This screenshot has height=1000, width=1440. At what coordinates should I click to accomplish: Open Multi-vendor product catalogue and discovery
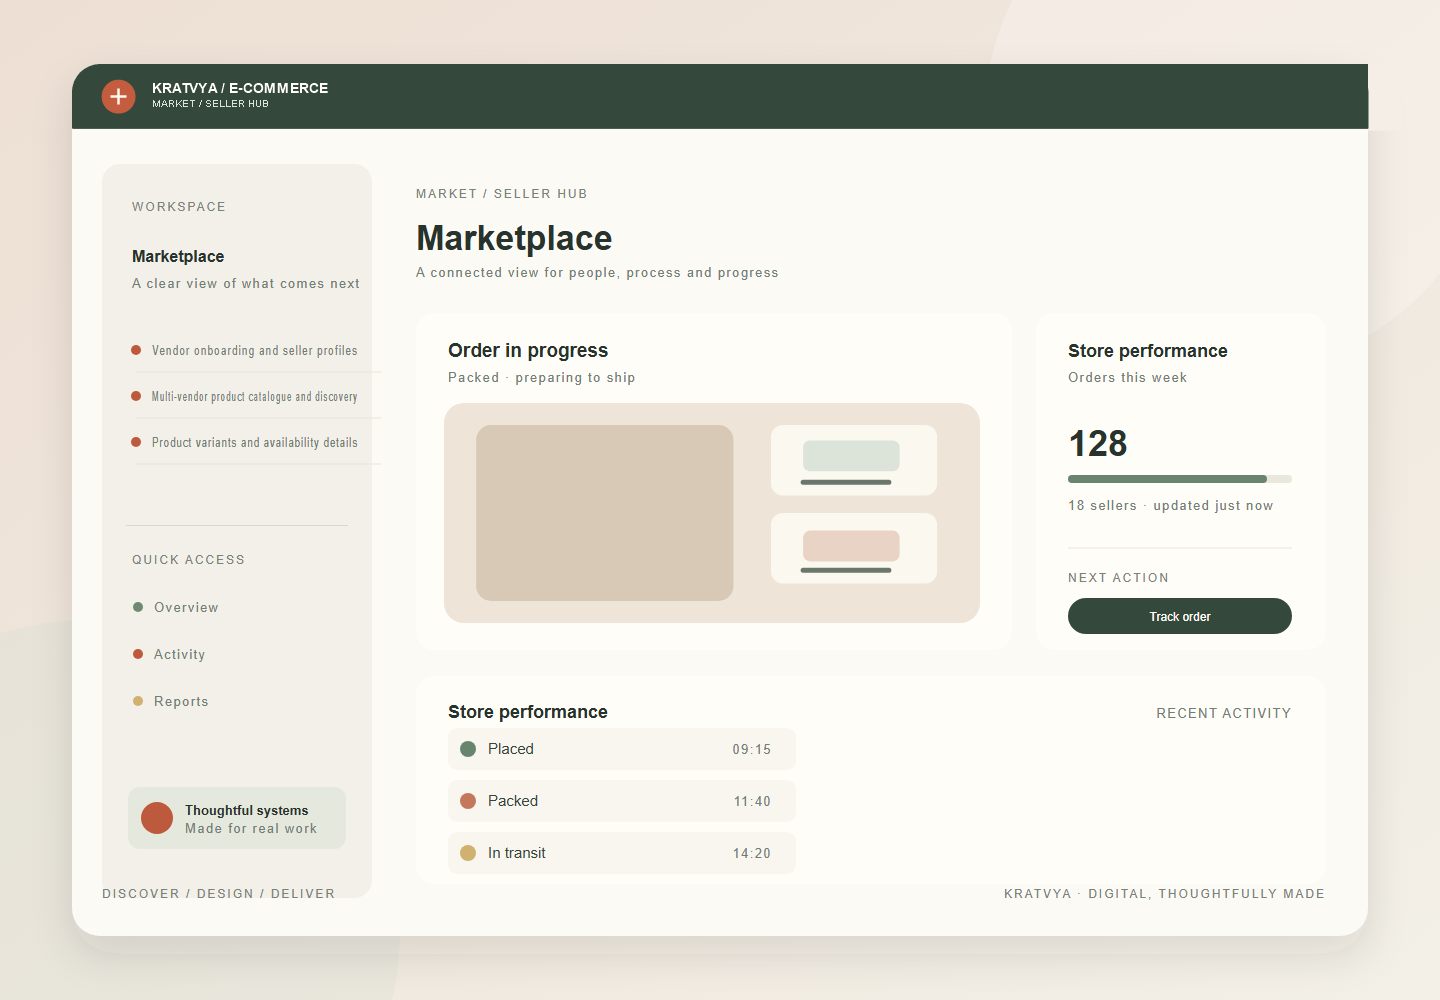pos(254,396)
